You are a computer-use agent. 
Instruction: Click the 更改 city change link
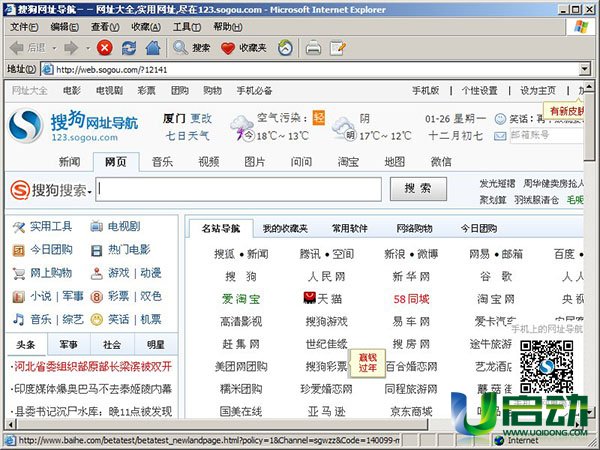click(x=201, y=118)
